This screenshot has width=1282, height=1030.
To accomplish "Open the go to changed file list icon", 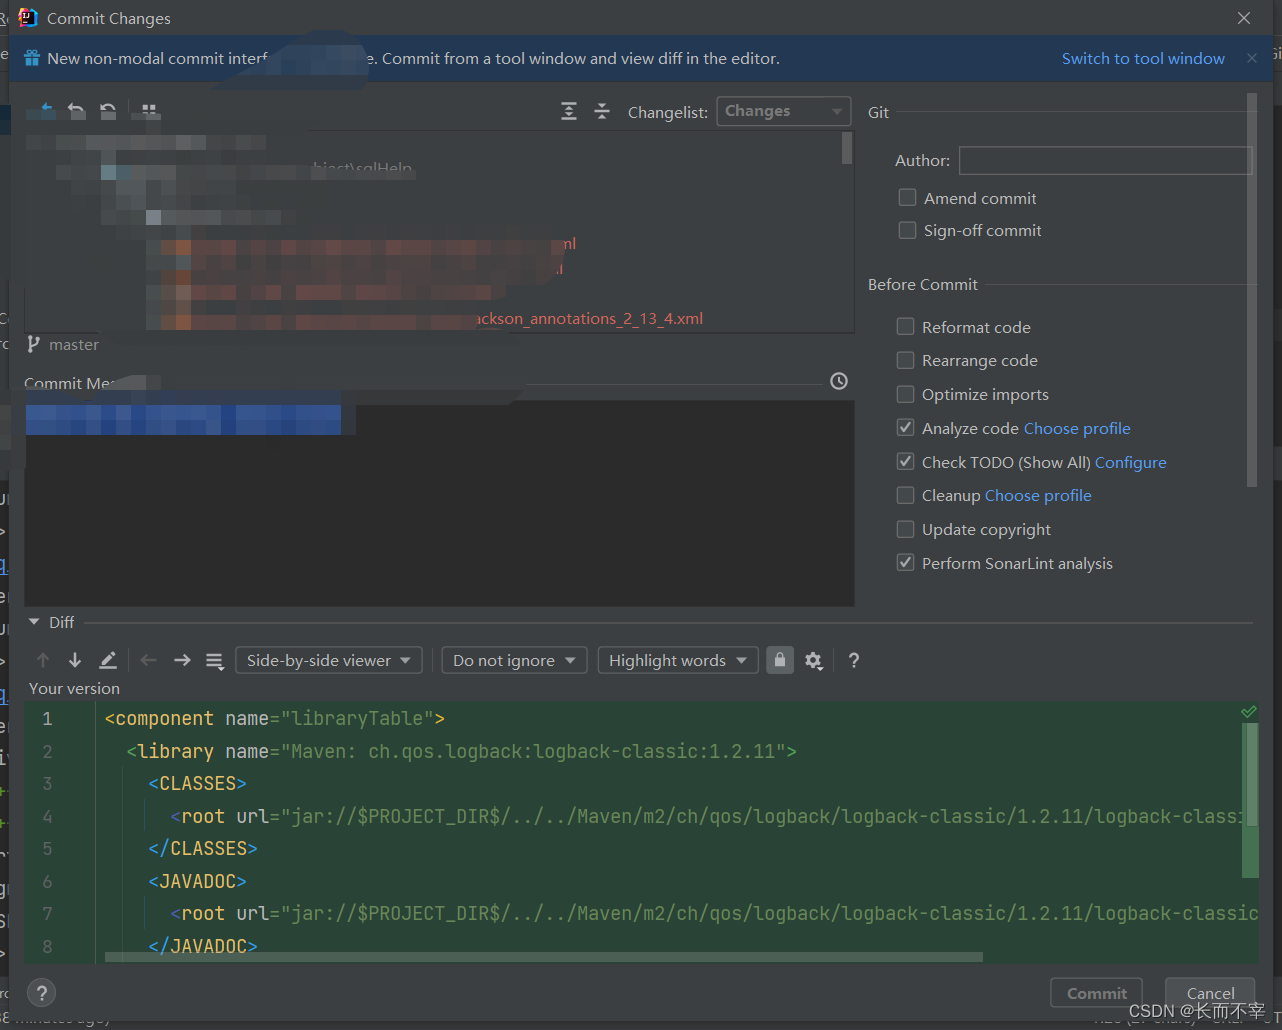I will 214,660.
